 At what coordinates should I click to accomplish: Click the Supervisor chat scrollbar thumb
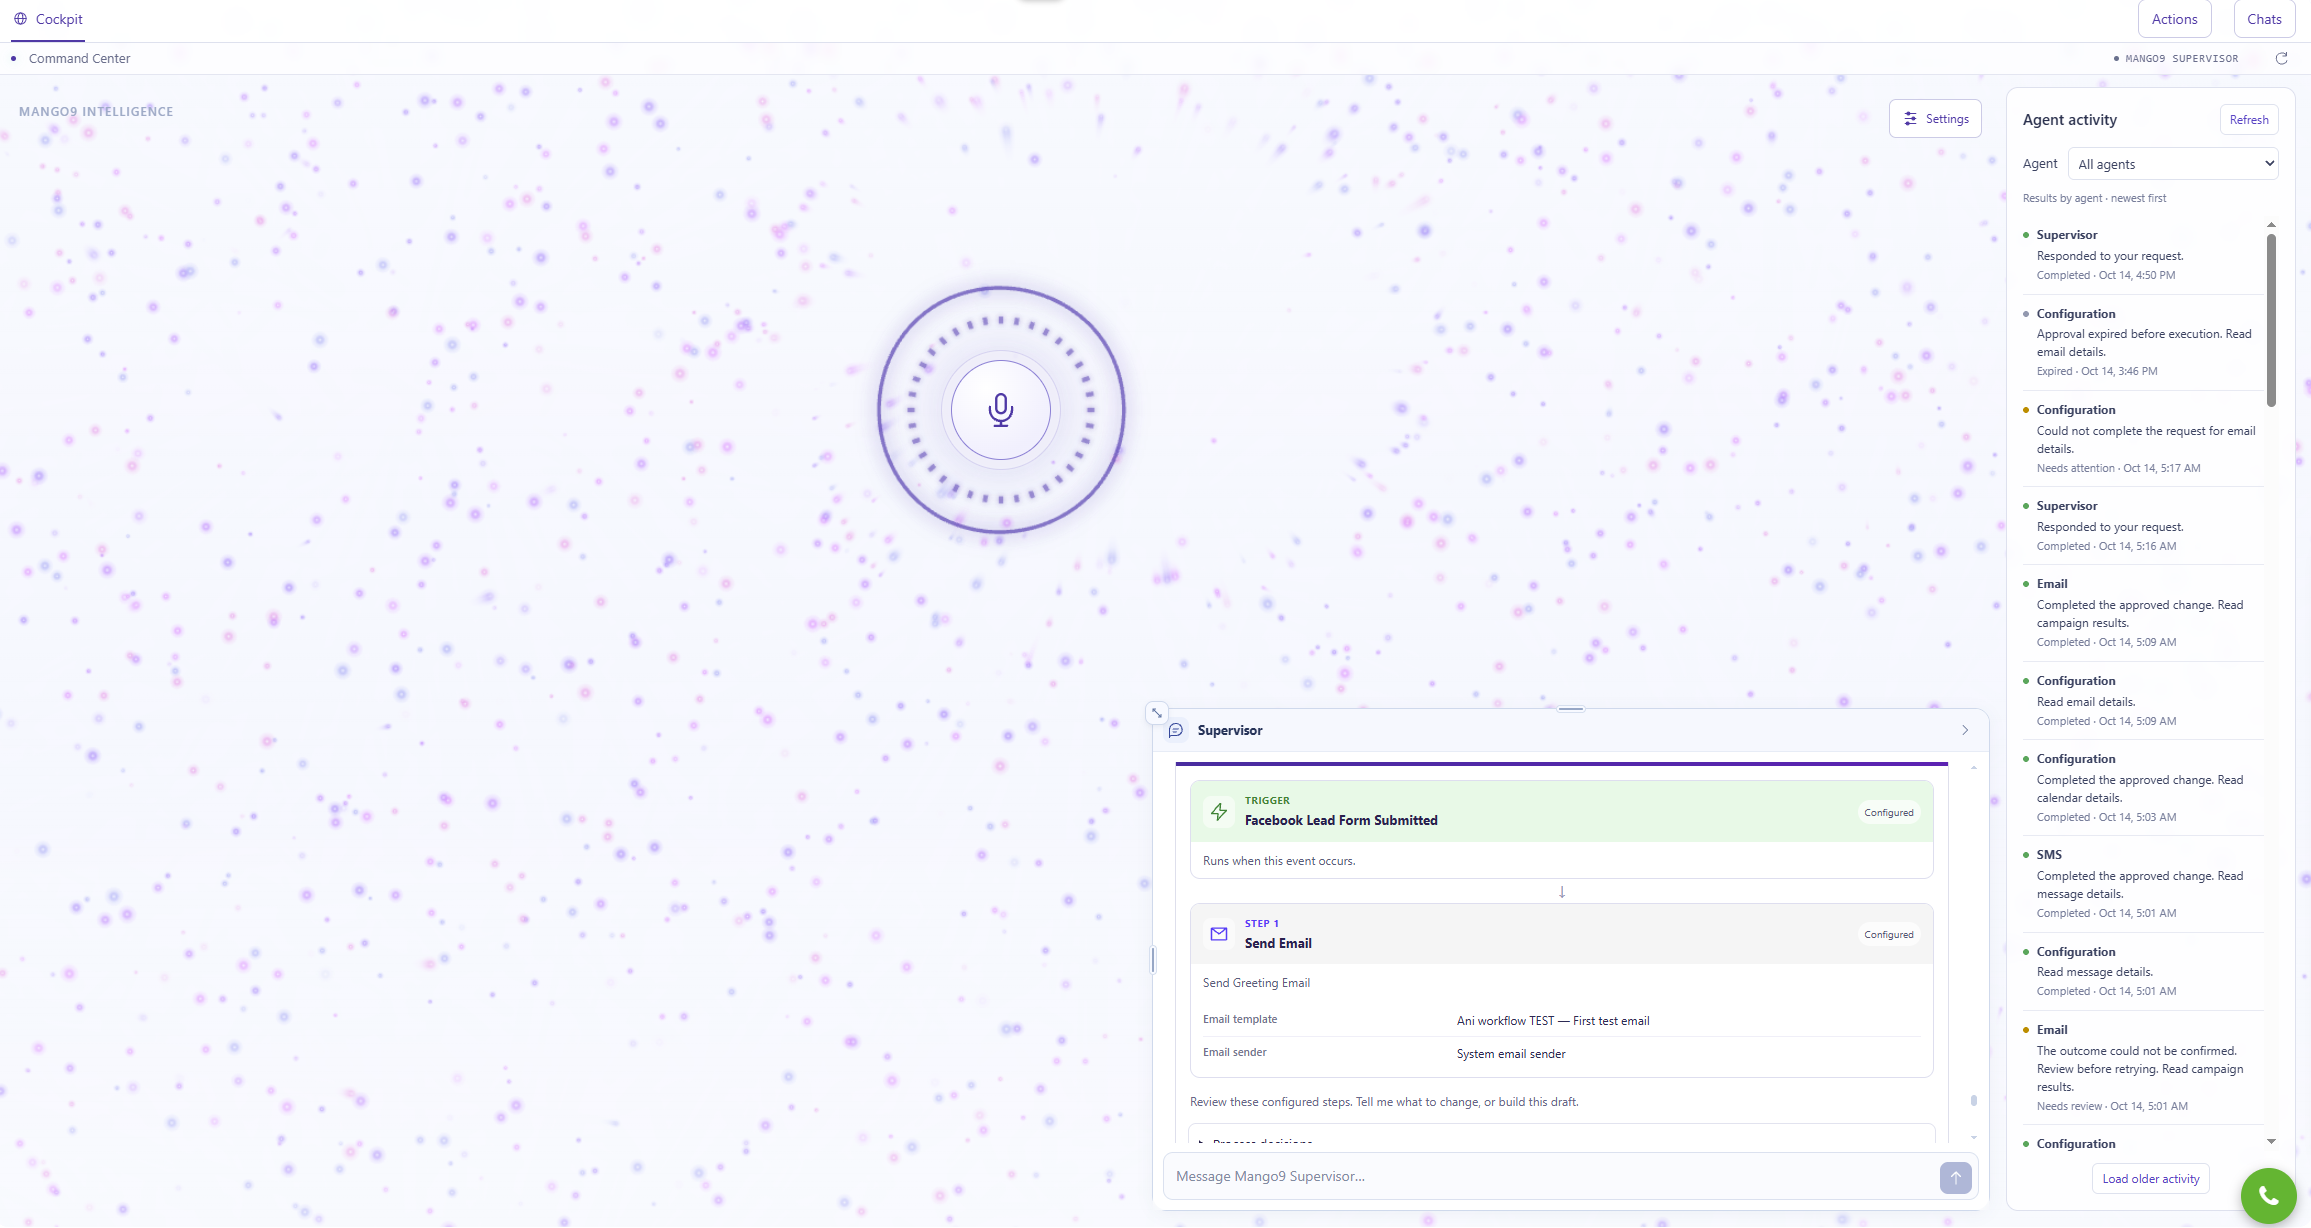click(x=1974, y=1100)
